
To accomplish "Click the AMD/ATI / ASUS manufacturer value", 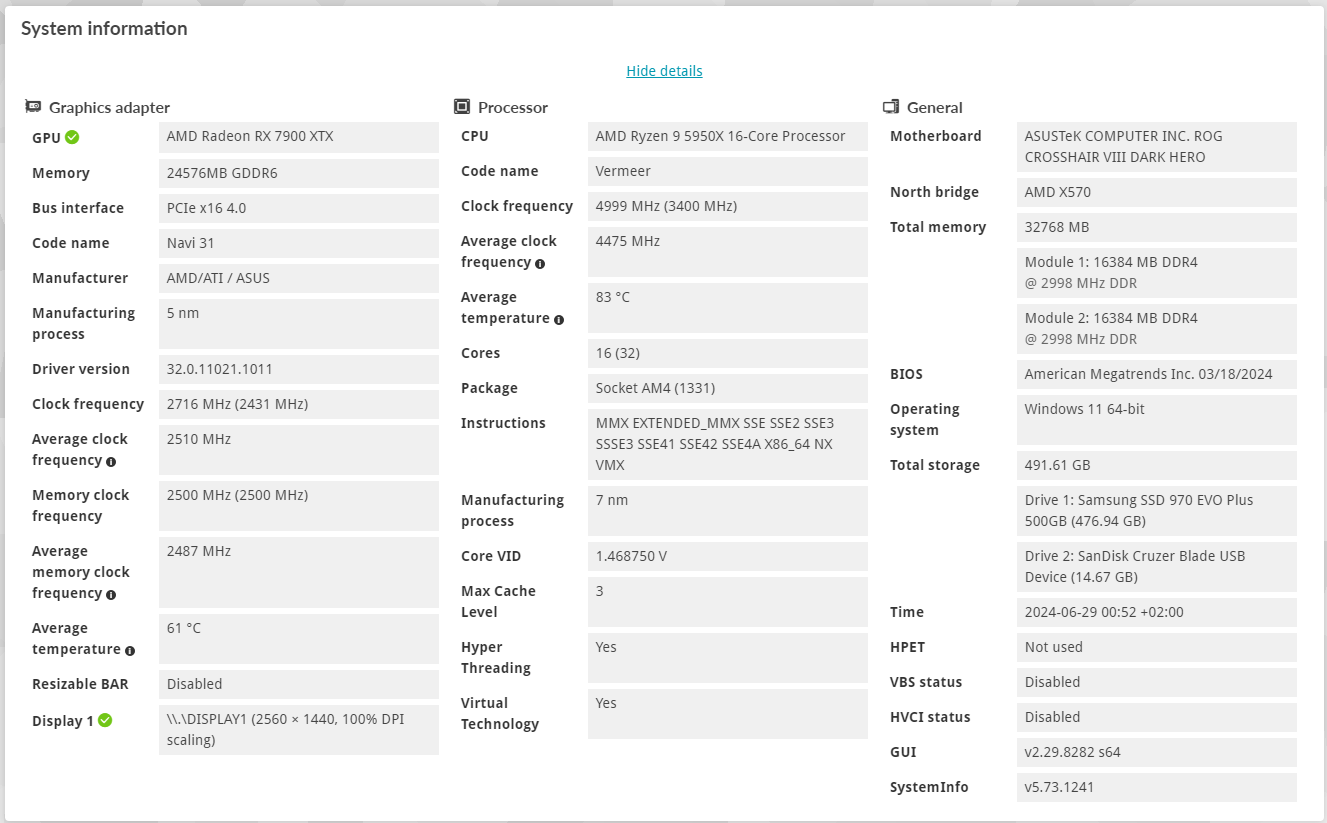I will (299, 278).
